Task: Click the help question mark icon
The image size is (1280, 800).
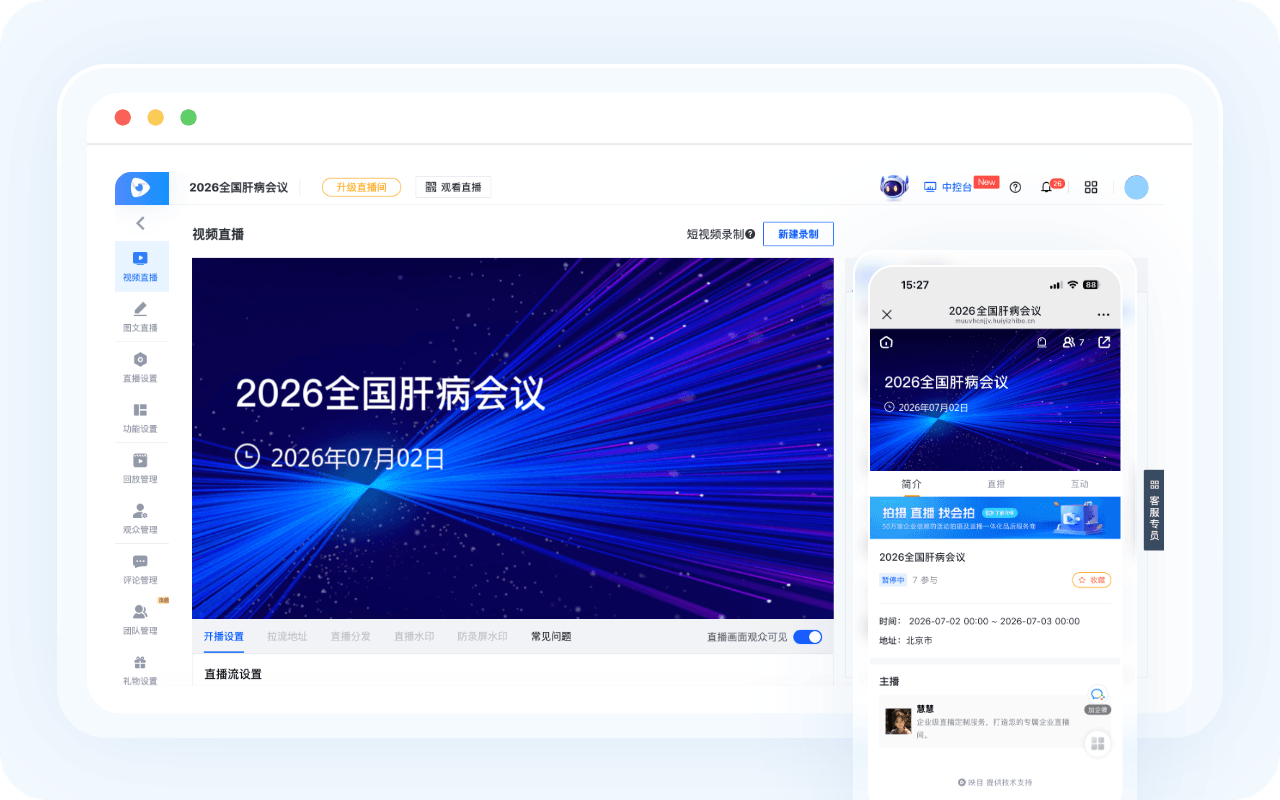Action: coord(1015,187)
